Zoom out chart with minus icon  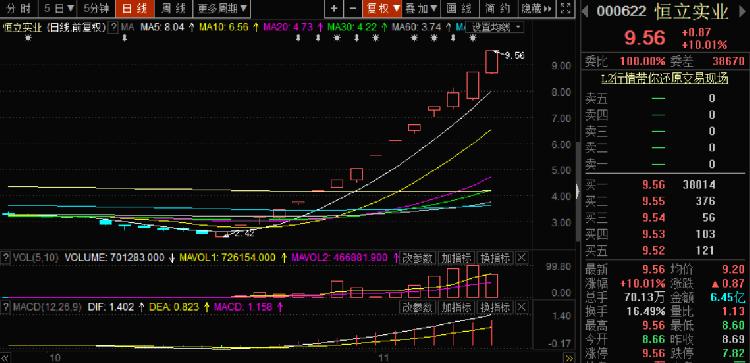(x=353, y=8)
